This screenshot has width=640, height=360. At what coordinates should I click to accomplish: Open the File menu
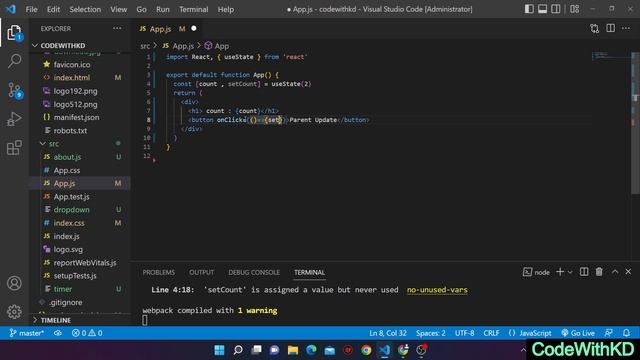coord(31,9)
